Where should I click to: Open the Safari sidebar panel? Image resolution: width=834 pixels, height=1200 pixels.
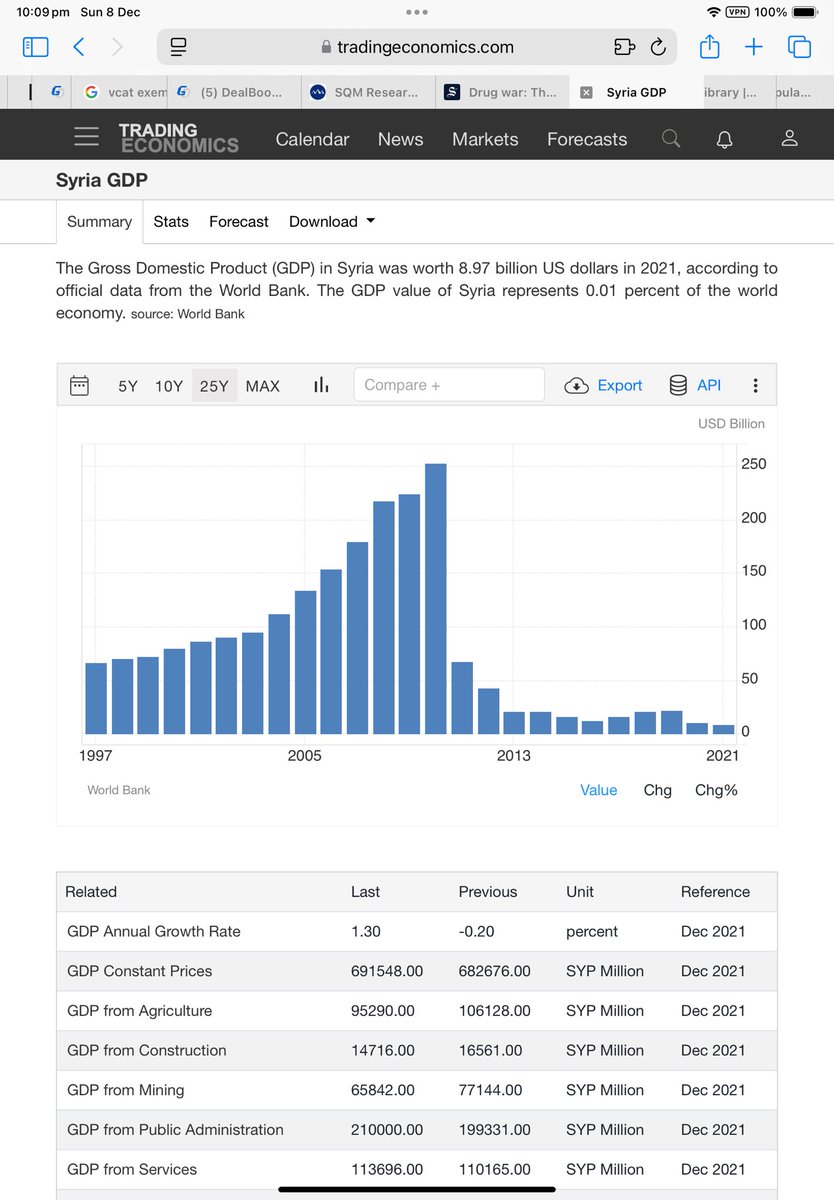[35, 47]
